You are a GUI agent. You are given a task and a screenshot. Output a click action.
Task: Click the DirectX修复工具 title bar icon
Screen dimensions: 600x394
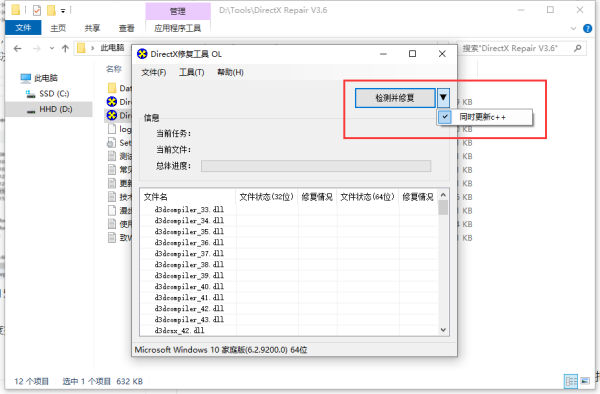(142, 54)
